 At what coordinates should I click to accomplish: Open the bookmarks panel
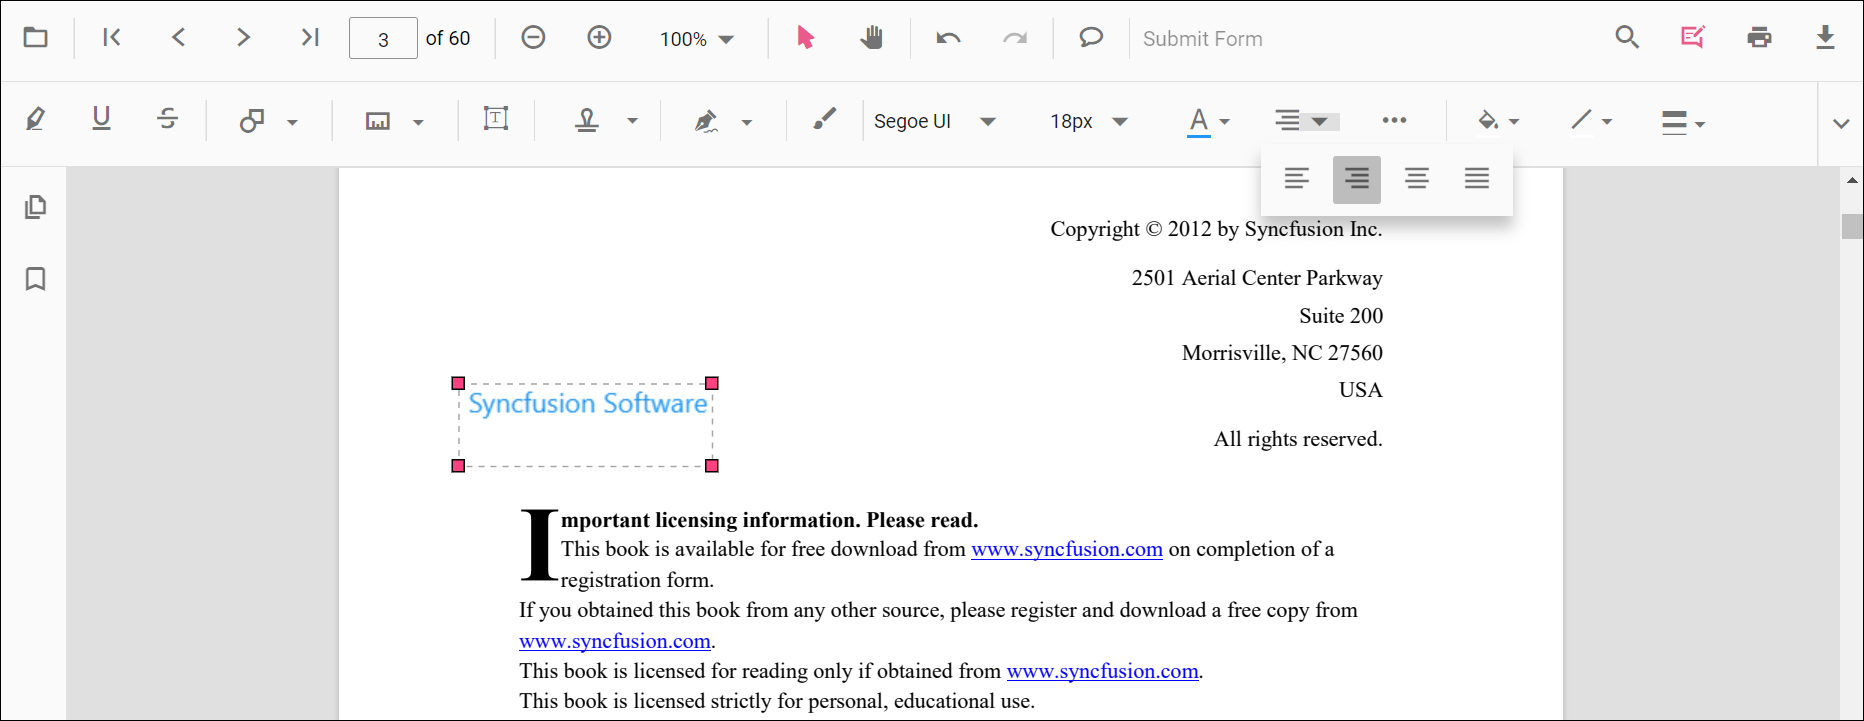tap(36, 278)
